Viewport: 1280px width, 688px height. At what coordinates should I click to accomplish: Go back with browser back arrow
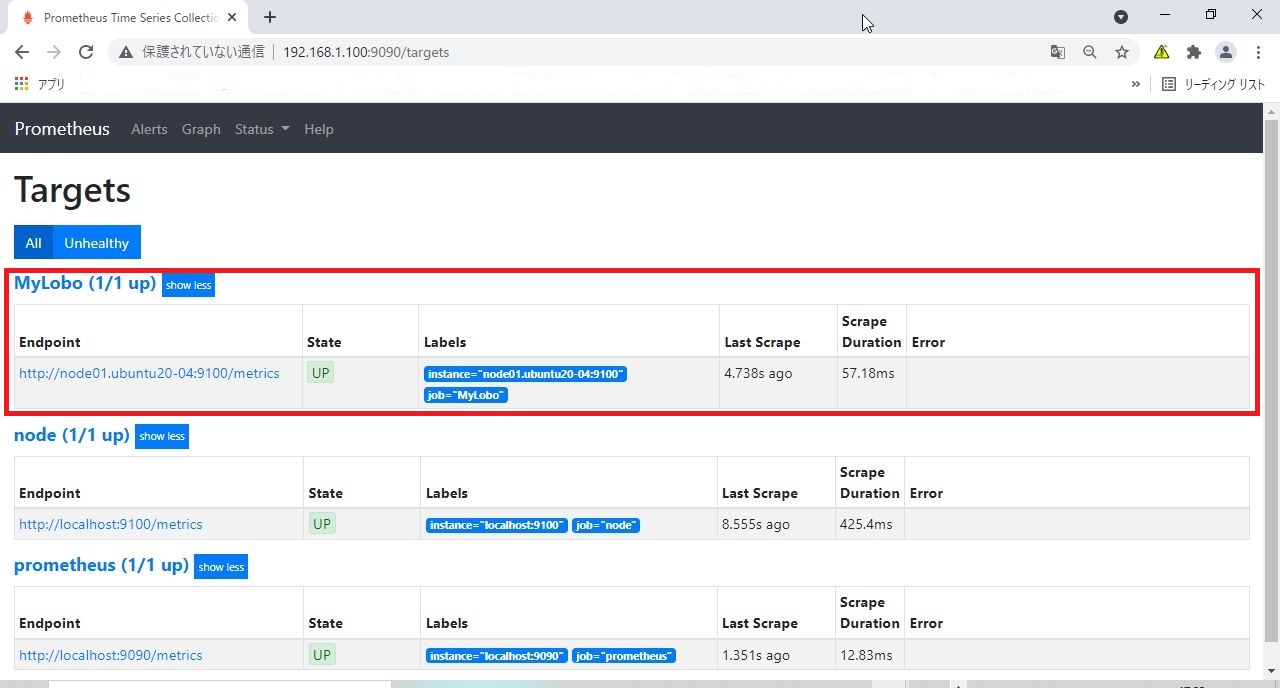(x=22, y=52)
